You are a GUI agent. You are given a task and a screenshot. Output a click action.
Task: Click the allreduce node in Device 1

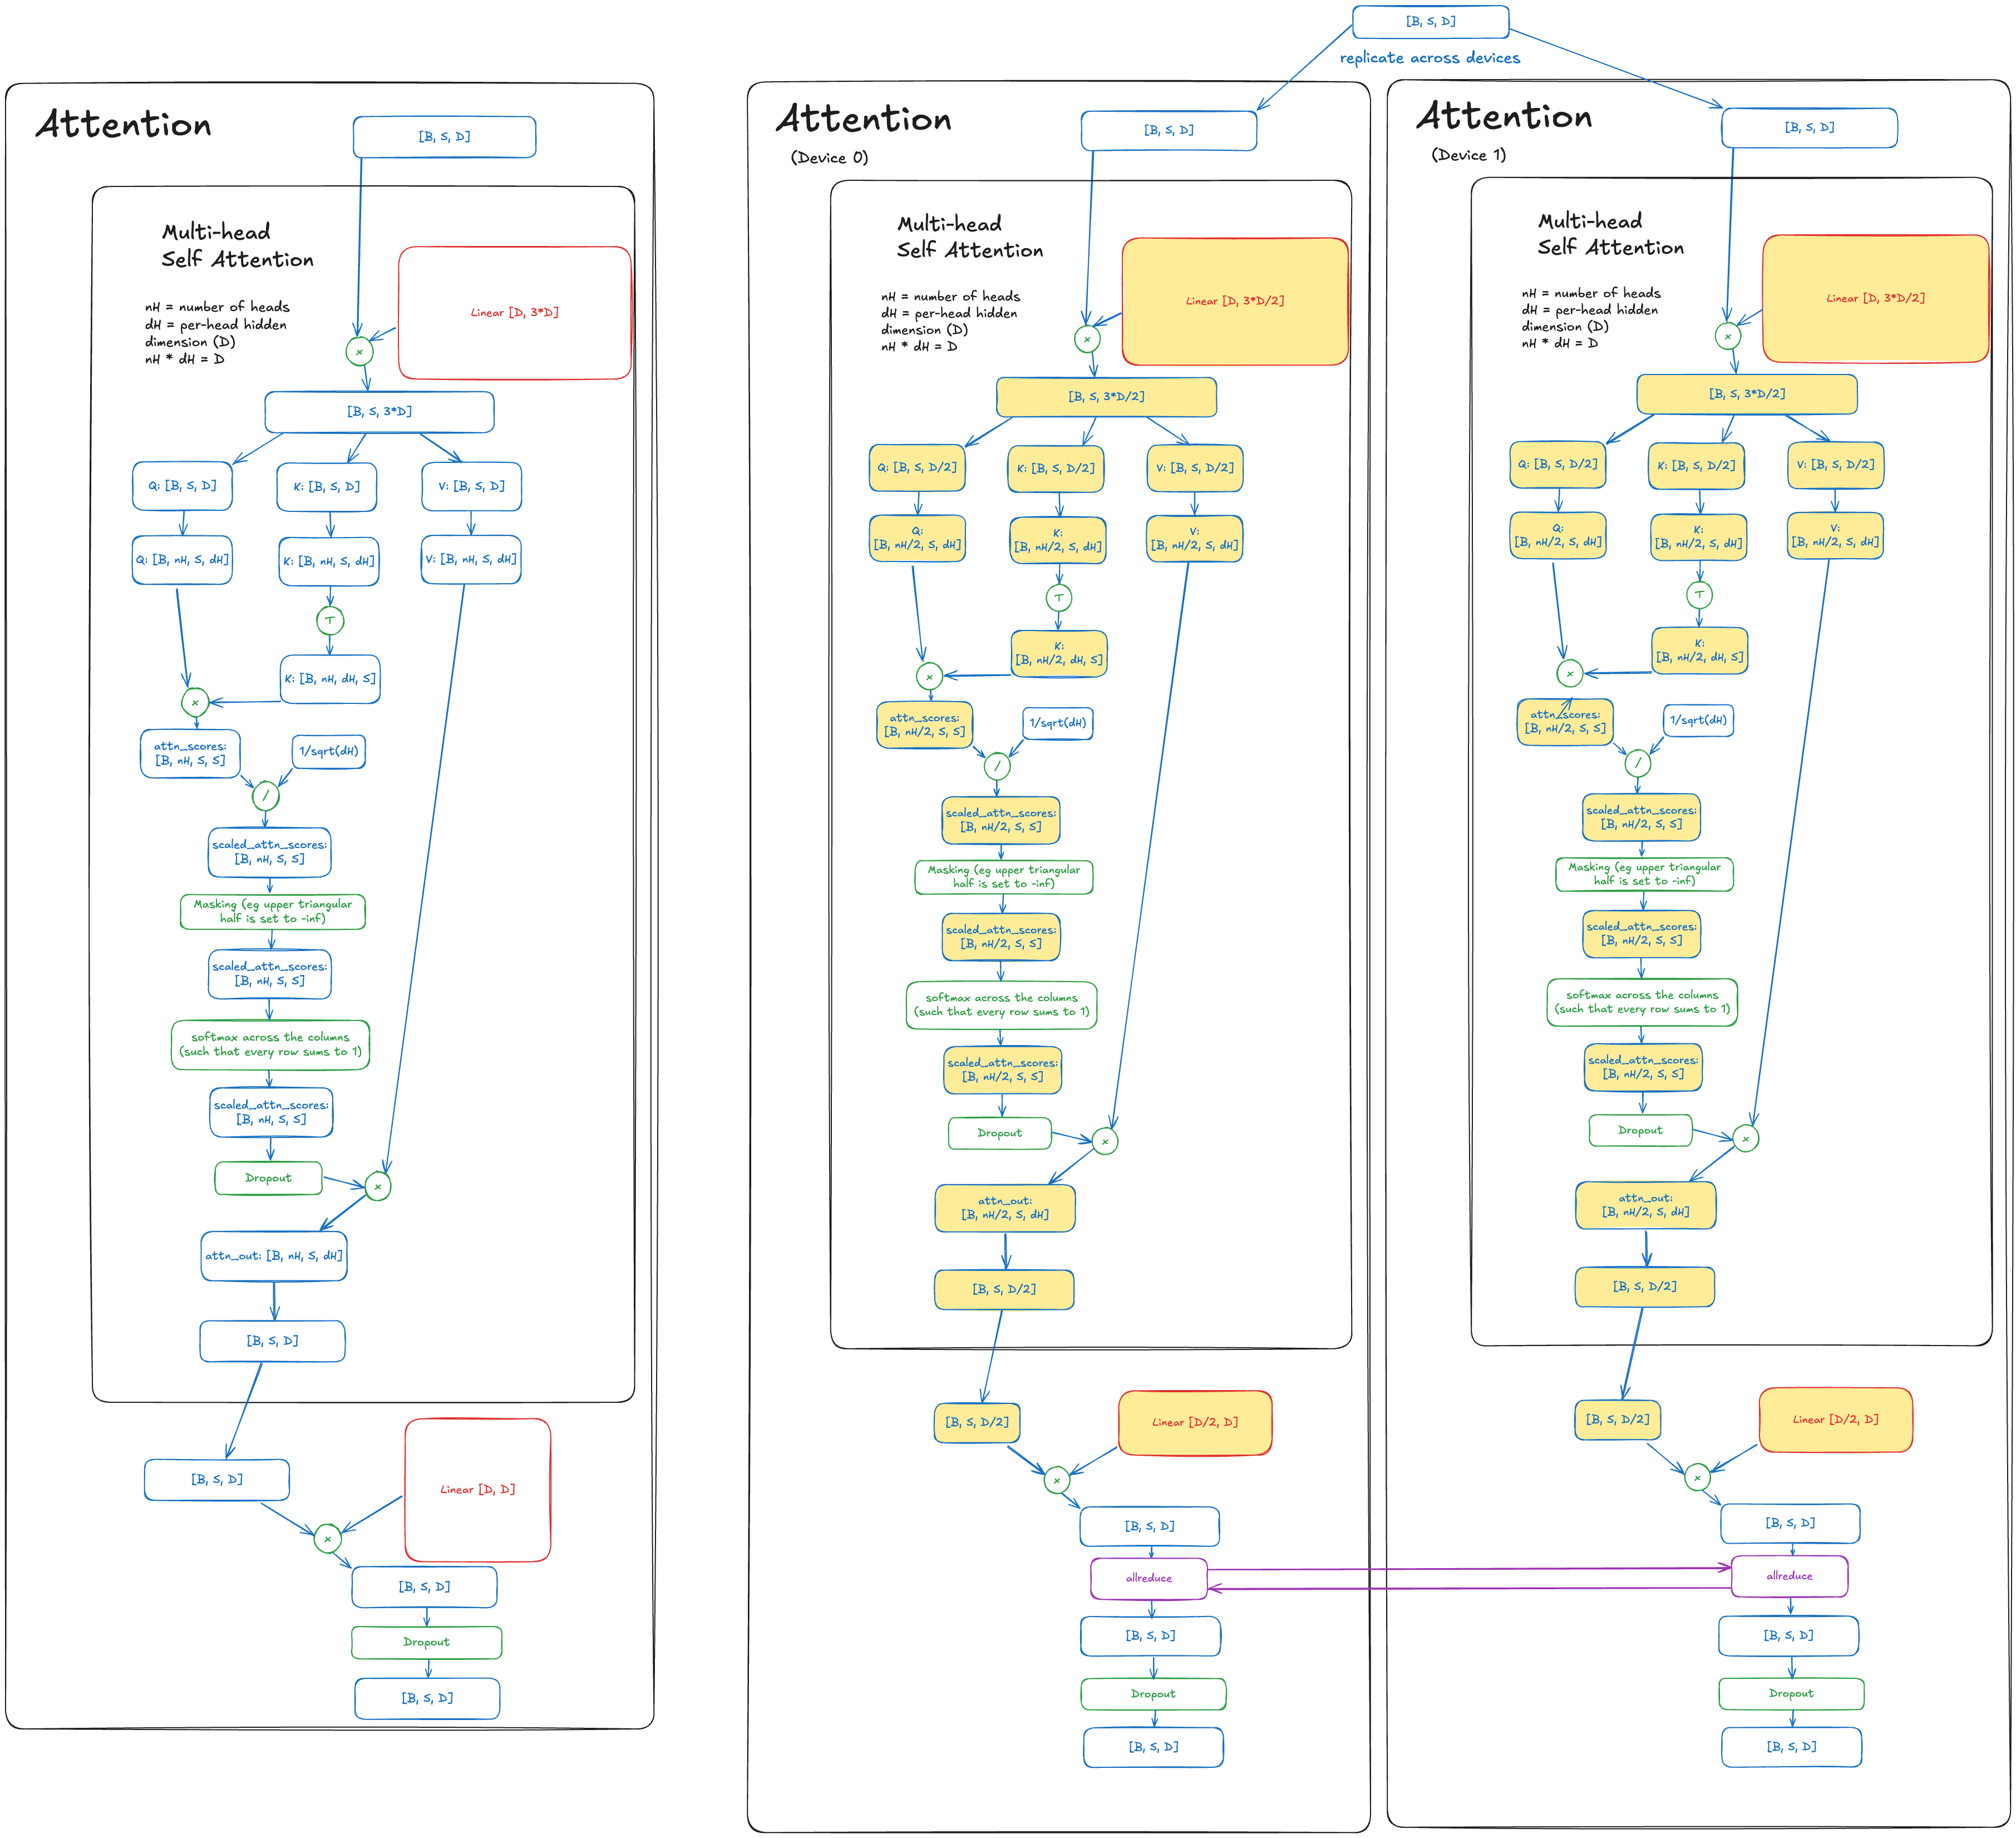[1789, 1576]
